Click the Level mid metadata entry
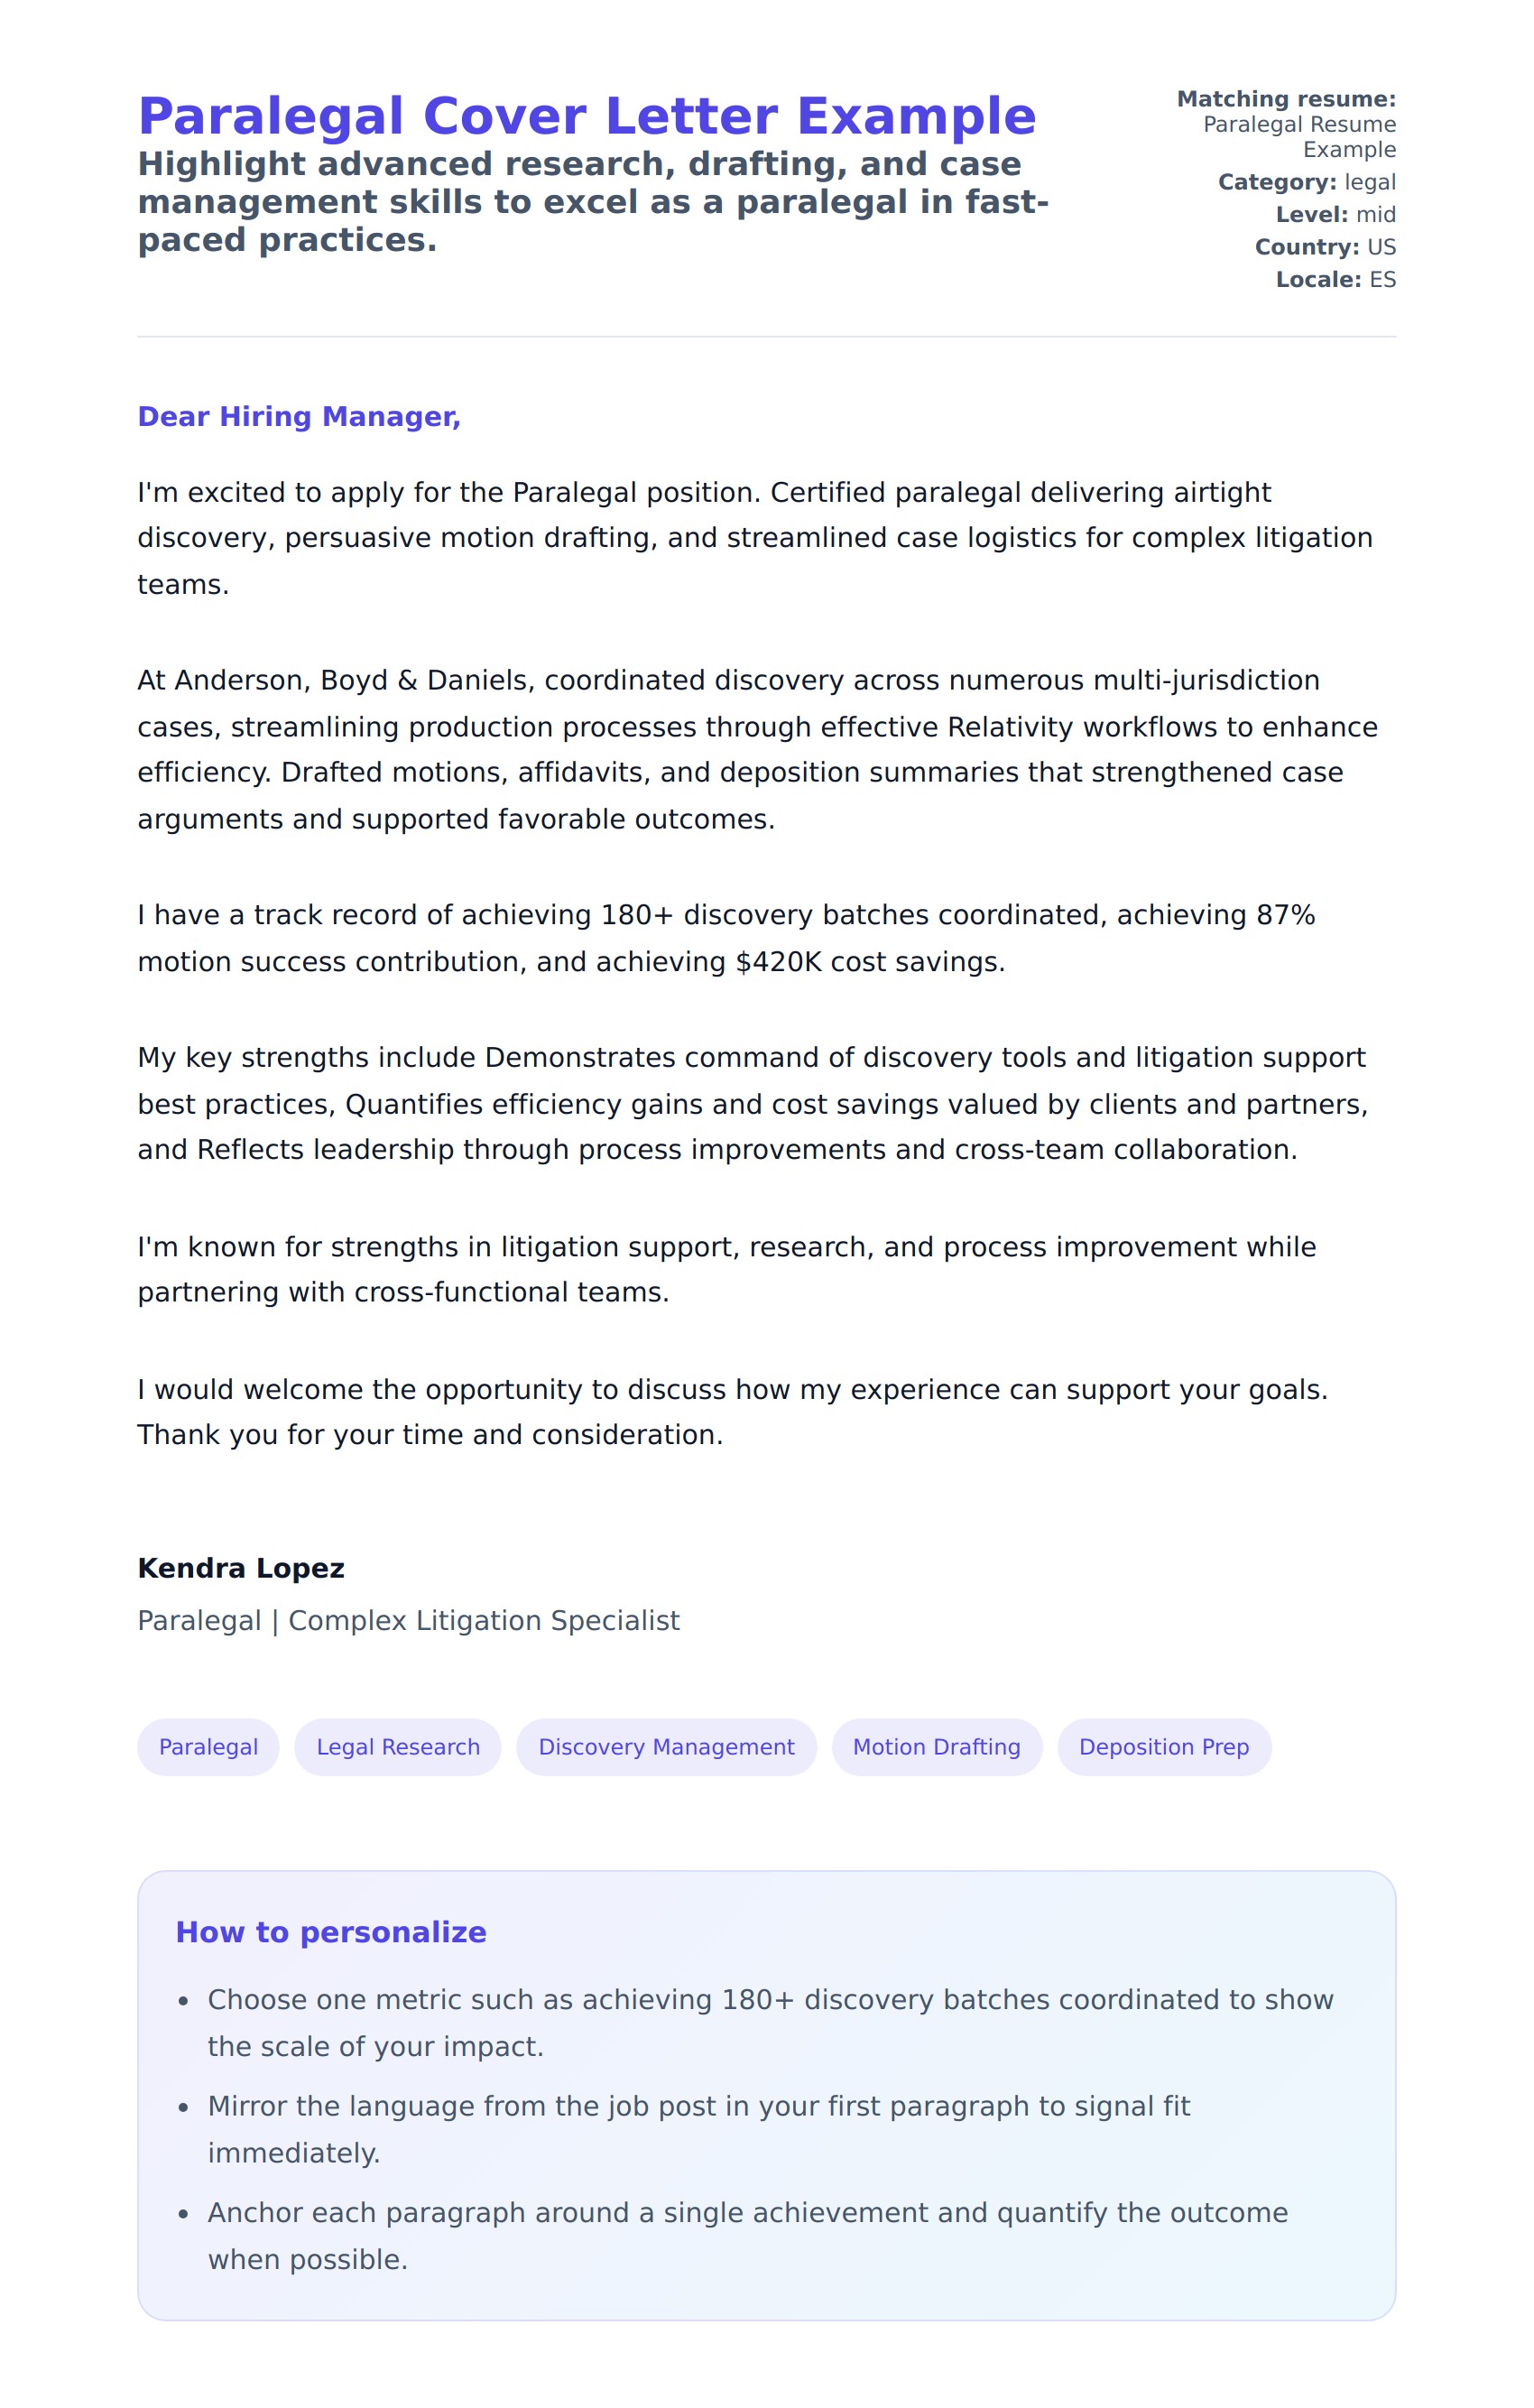The width and height of the screenshot is (1534, 2408). tap(1335, 215)
